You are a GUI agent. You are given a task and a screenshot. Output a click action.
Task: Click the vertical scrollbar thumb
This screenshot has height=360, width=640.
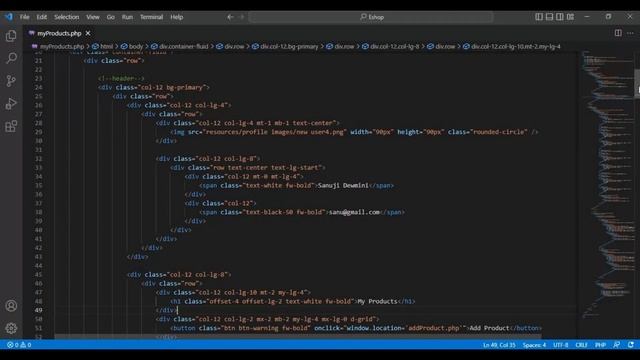(637, 84)
